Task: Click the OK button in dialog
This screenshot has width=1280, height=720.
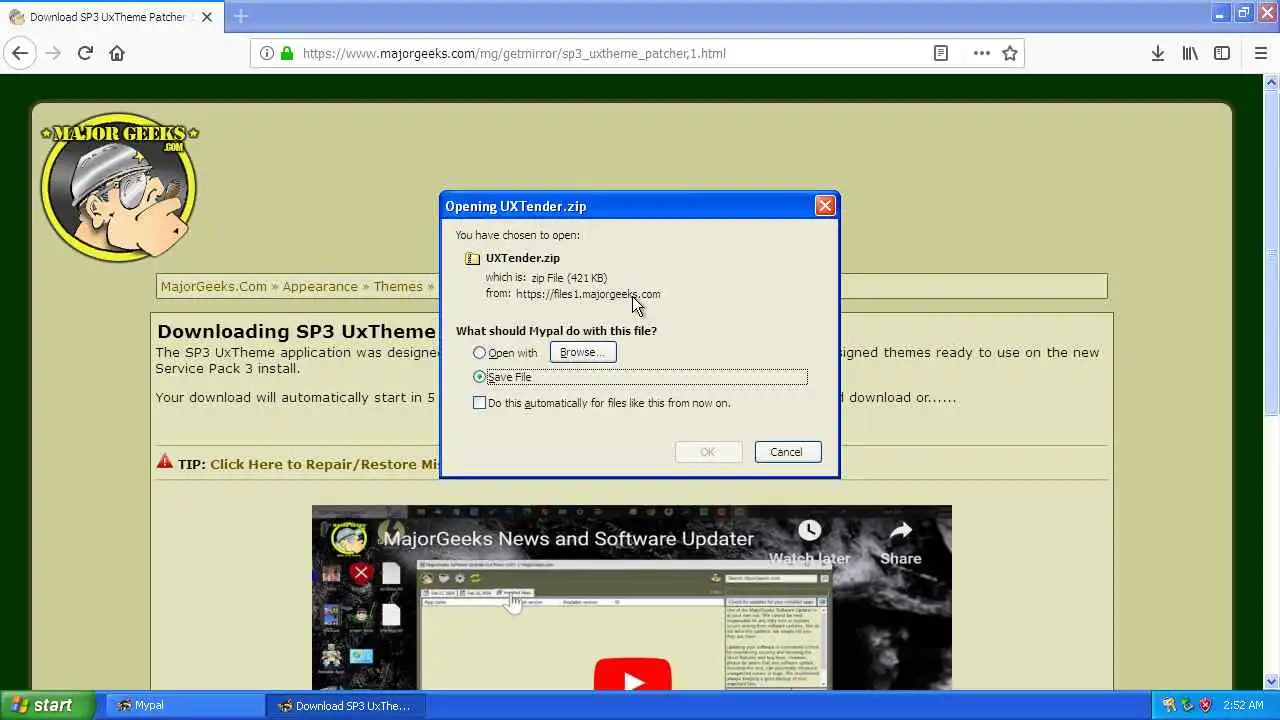Action: click(708, 452)
